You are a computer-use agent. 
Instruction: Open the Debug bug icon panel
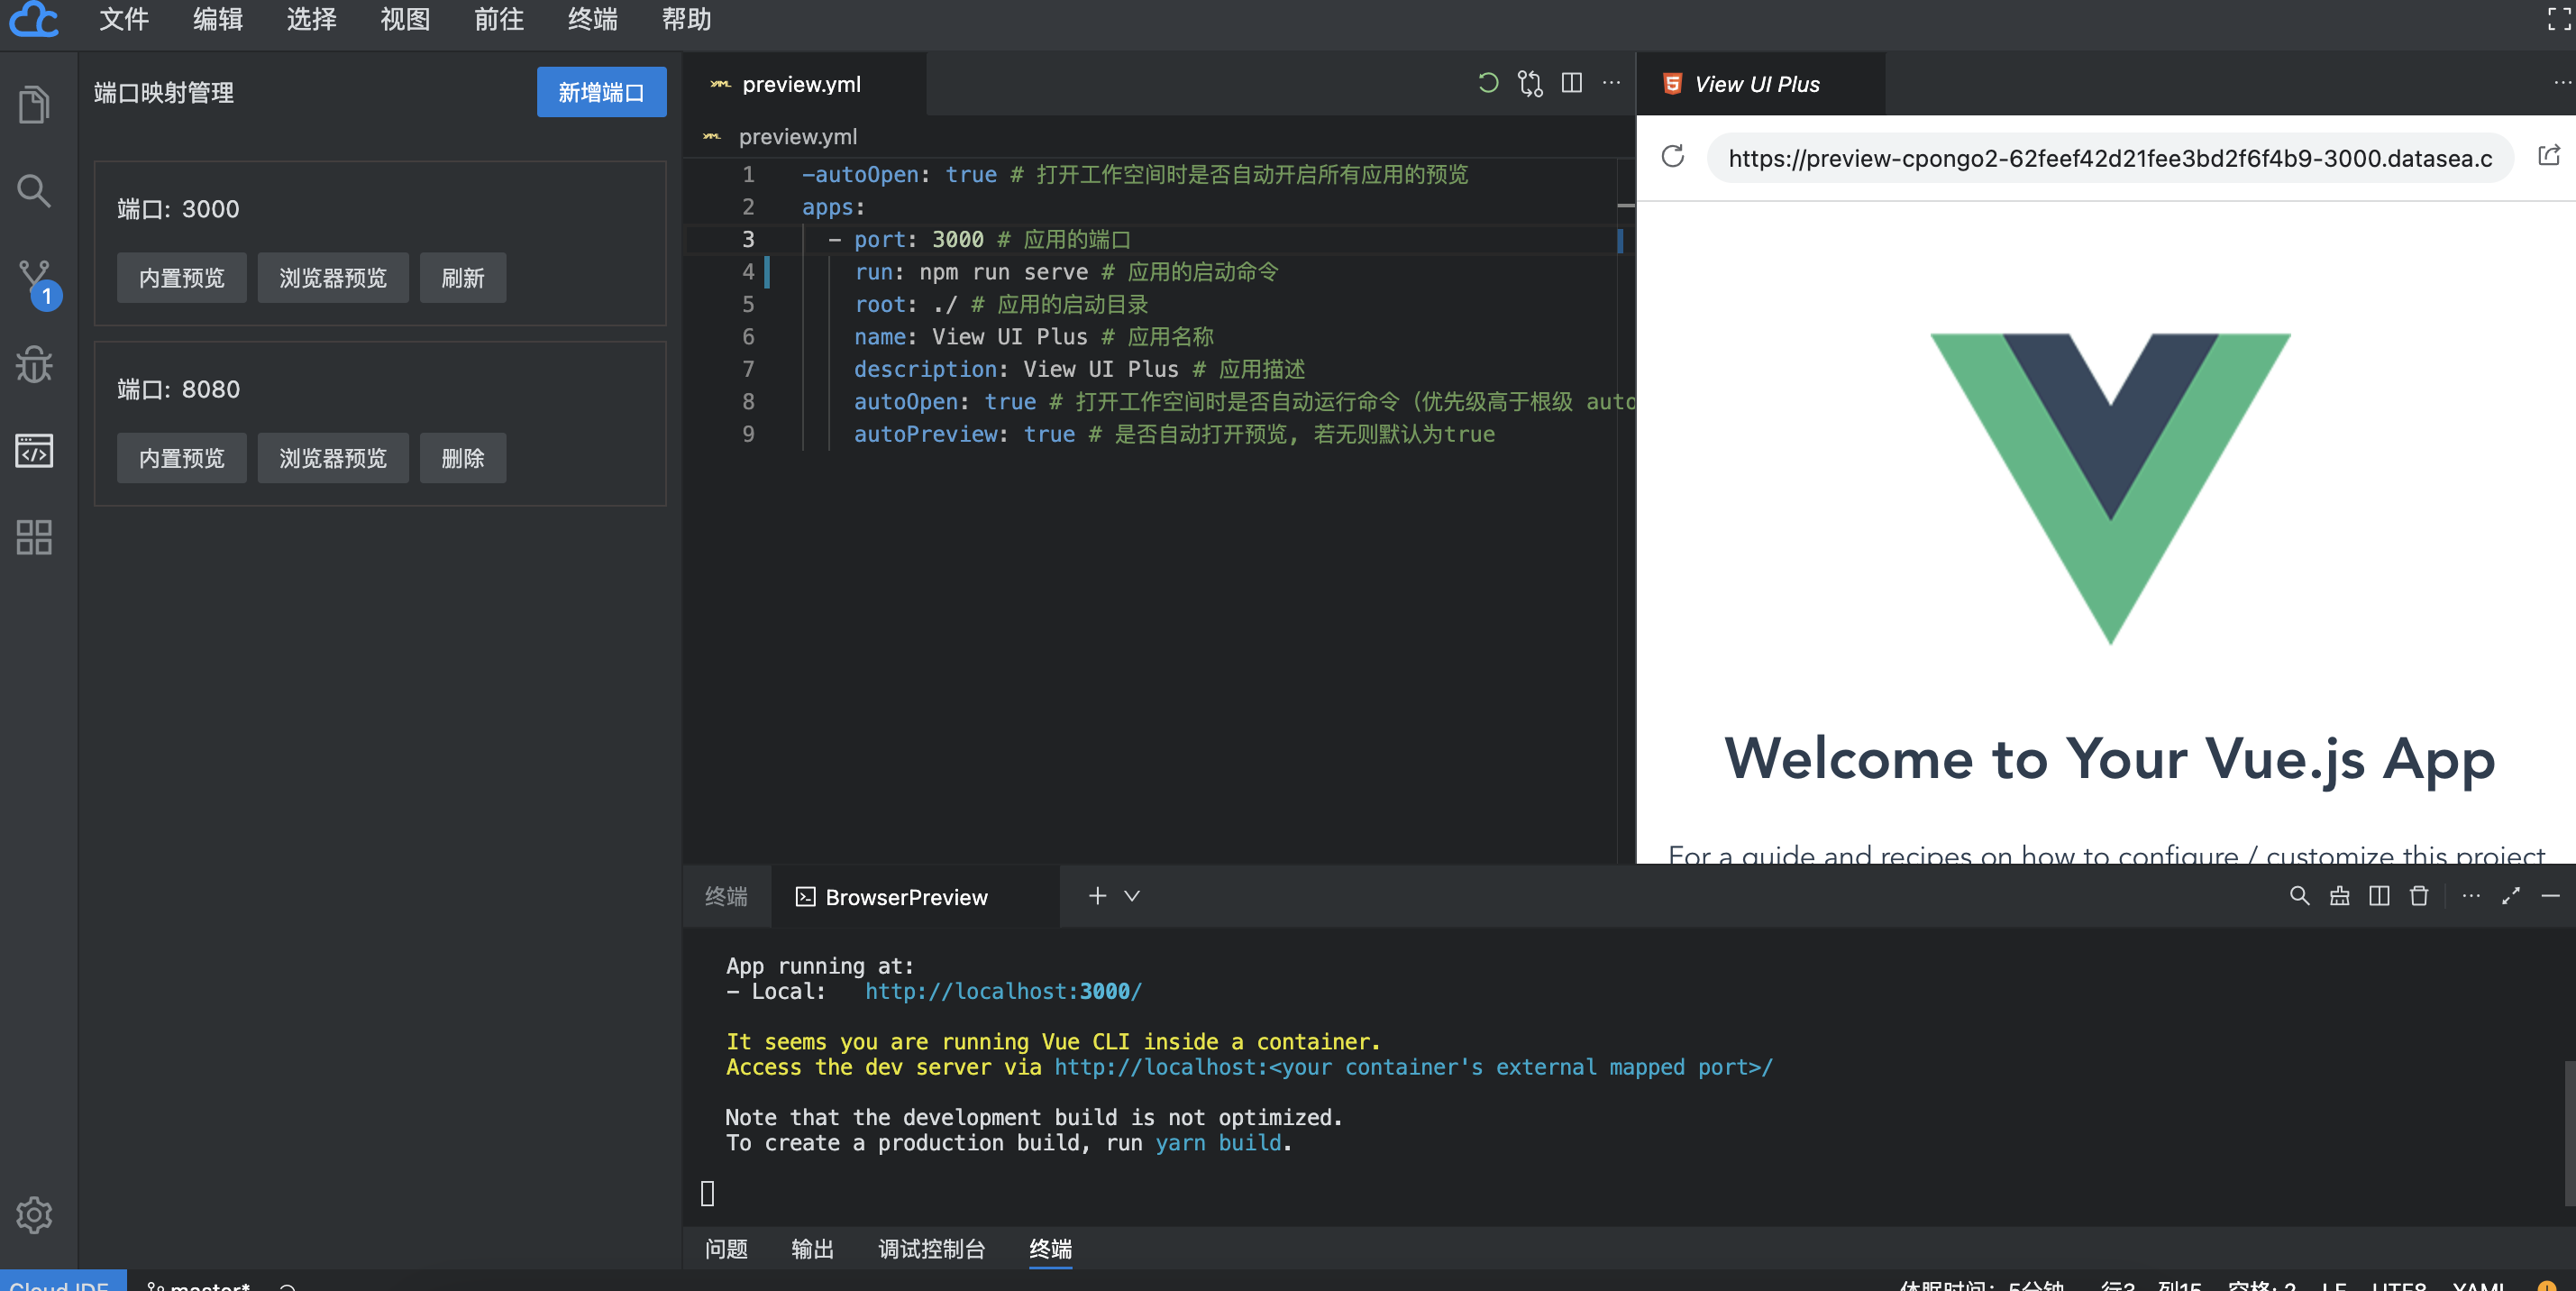[34, 364]
